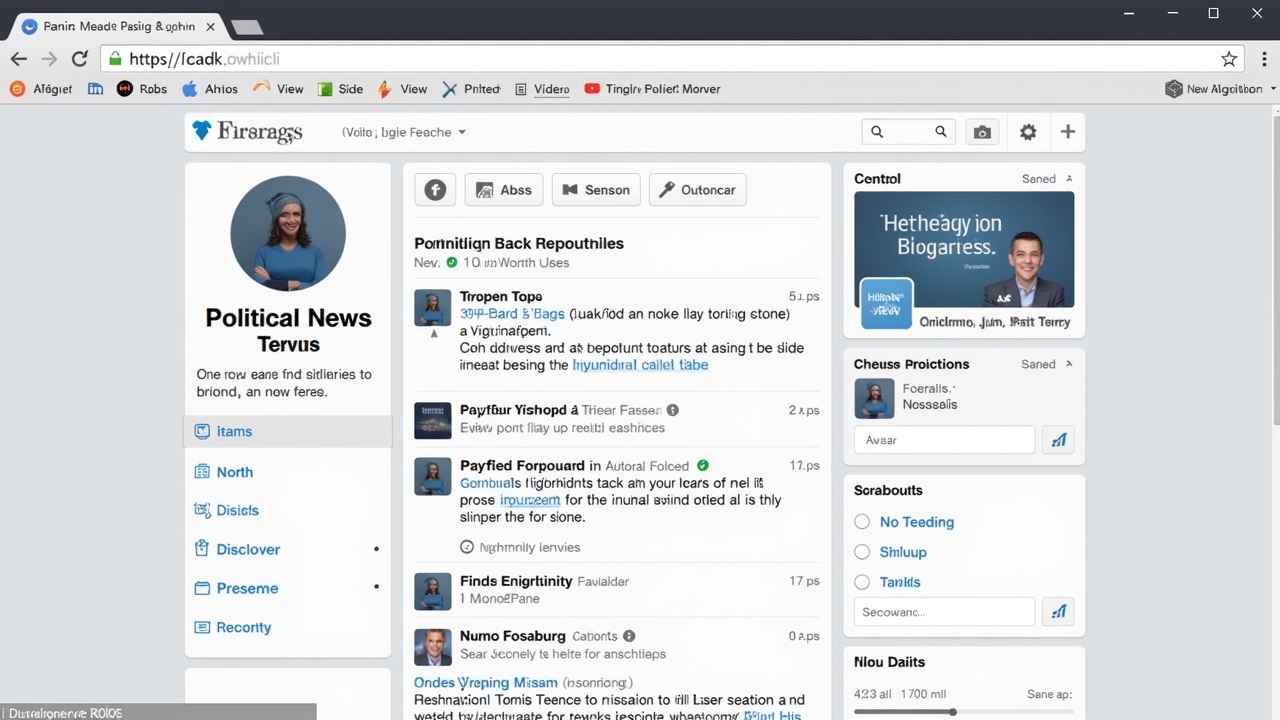
Task: Click the chart icon beside the Avsar field
Action: [1058, 439]
